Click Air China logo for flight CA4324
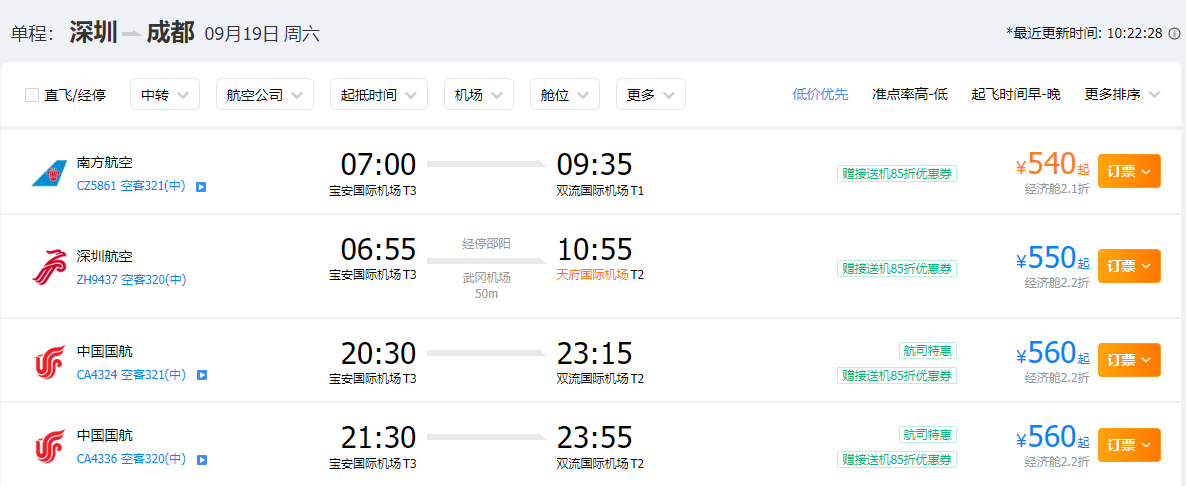Screen dimensions: 1186x486 (49, 362)
